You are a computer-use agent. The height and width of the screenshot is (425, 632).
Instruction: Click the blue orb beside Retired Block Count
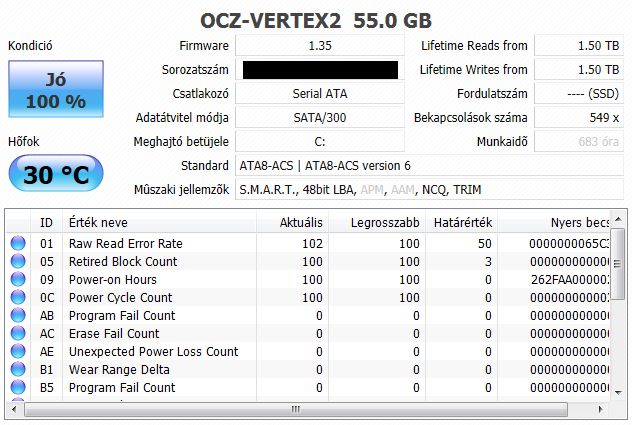coord(17,262)
